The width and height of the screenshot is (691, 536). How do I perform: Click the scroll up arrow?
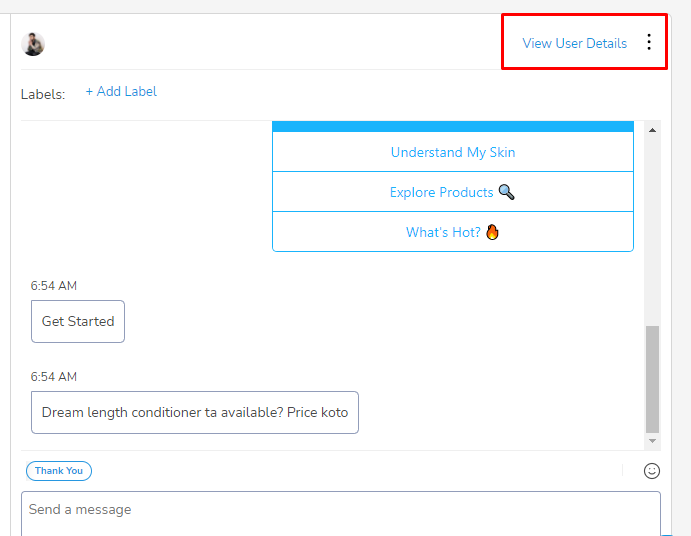point(652,130)
